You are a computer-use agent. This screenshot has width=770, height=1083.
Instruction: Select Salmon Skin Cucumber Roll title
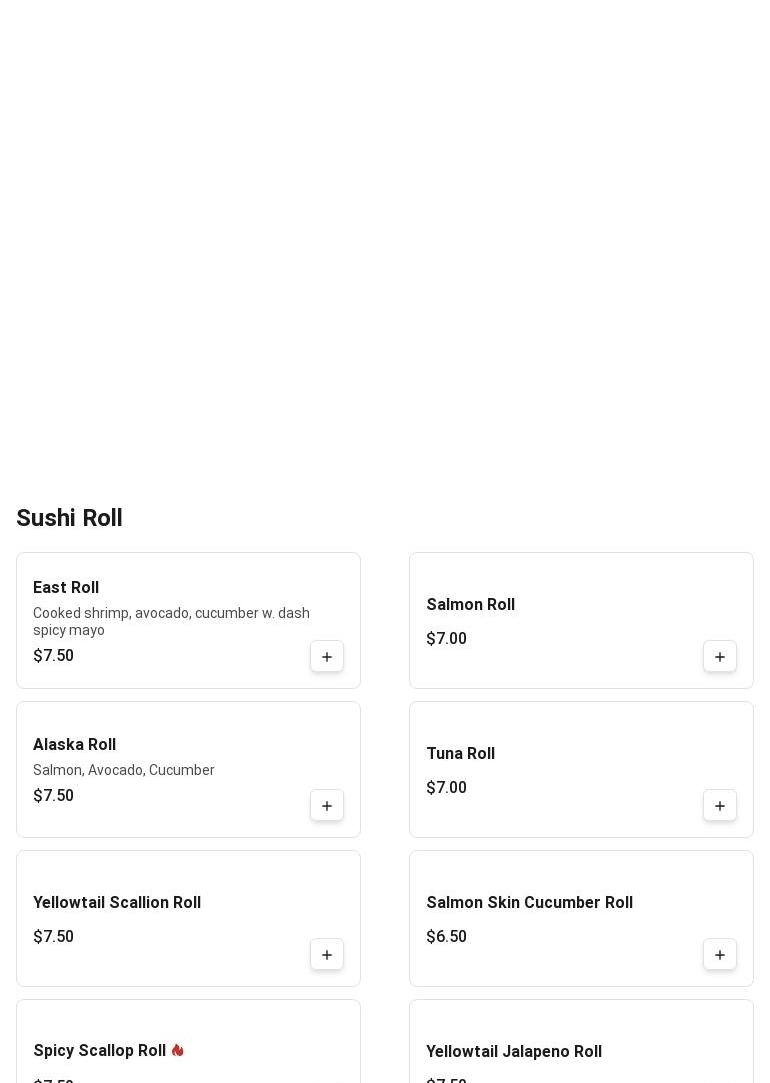pyautogui.click(x=529, y=903)
